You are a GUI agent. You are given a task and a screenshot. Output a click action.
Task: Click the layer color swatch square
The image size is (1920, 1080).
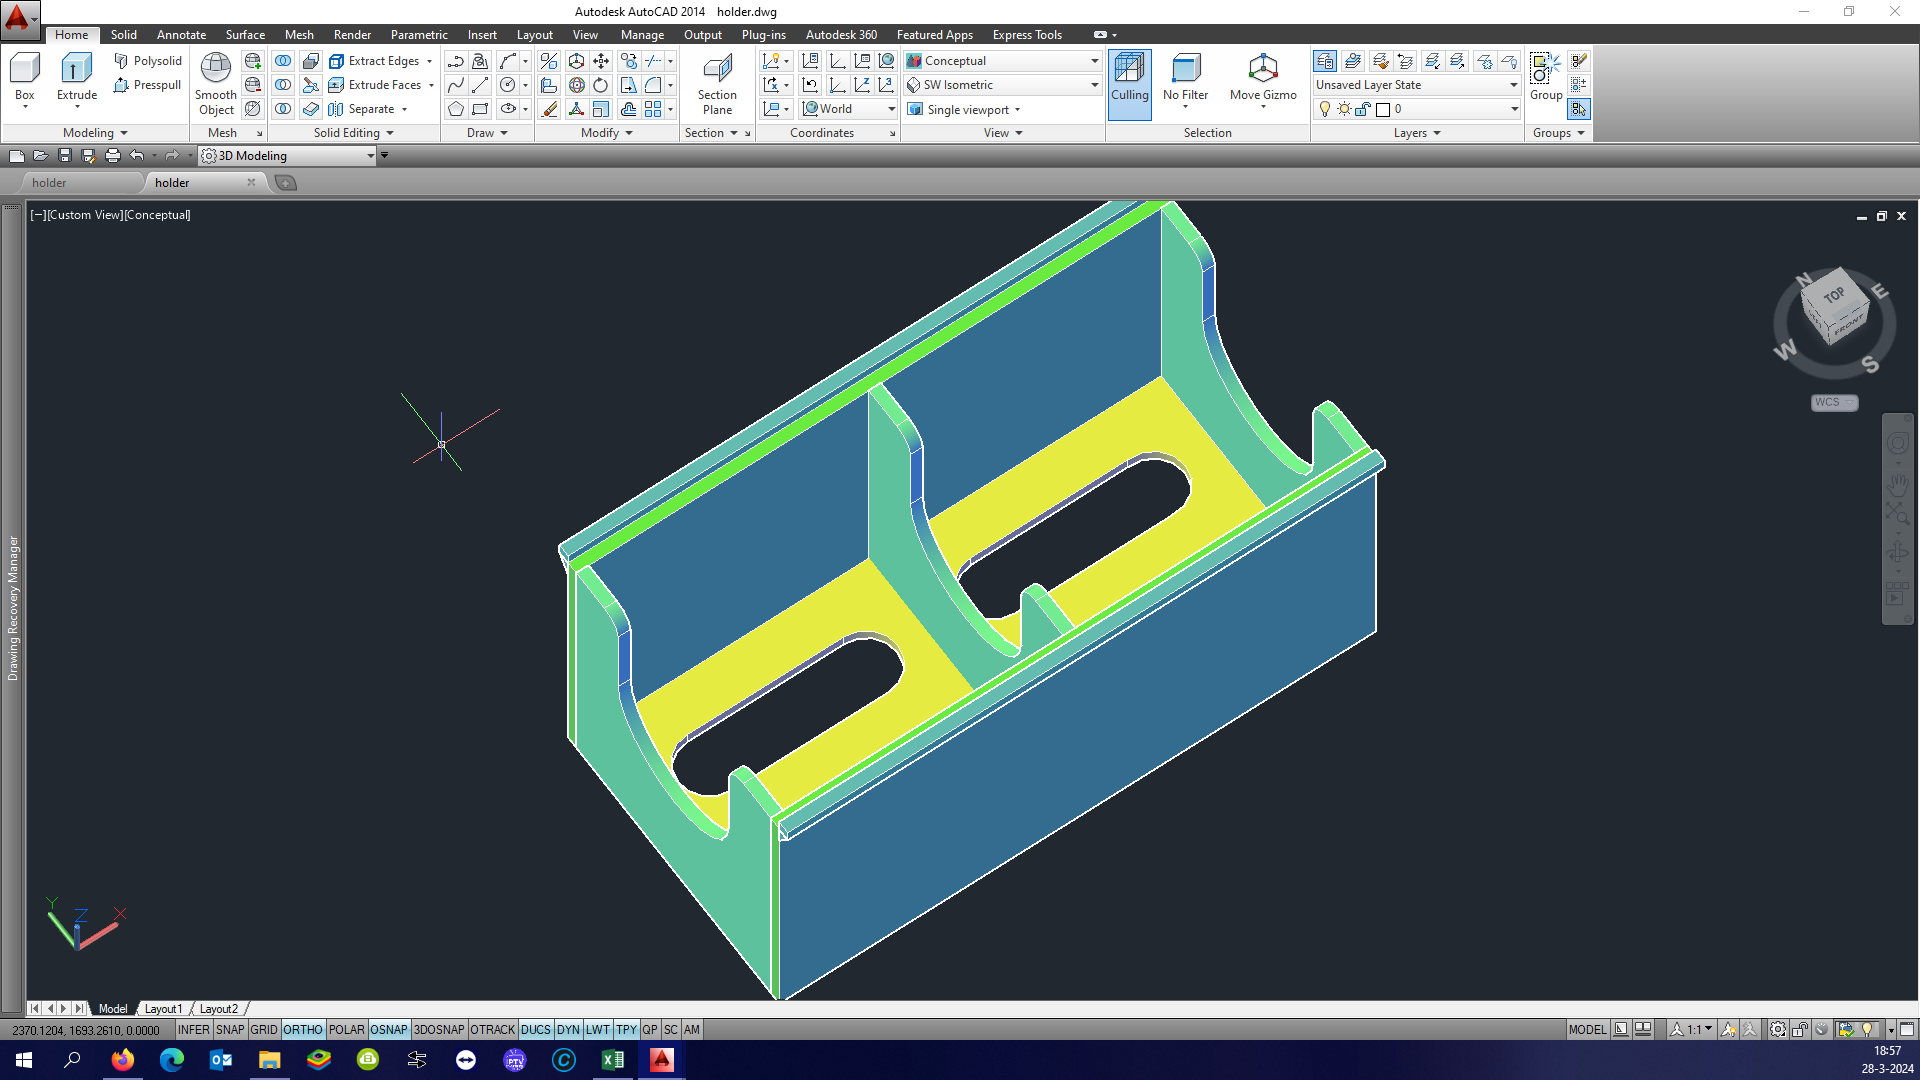(1383, 110)
